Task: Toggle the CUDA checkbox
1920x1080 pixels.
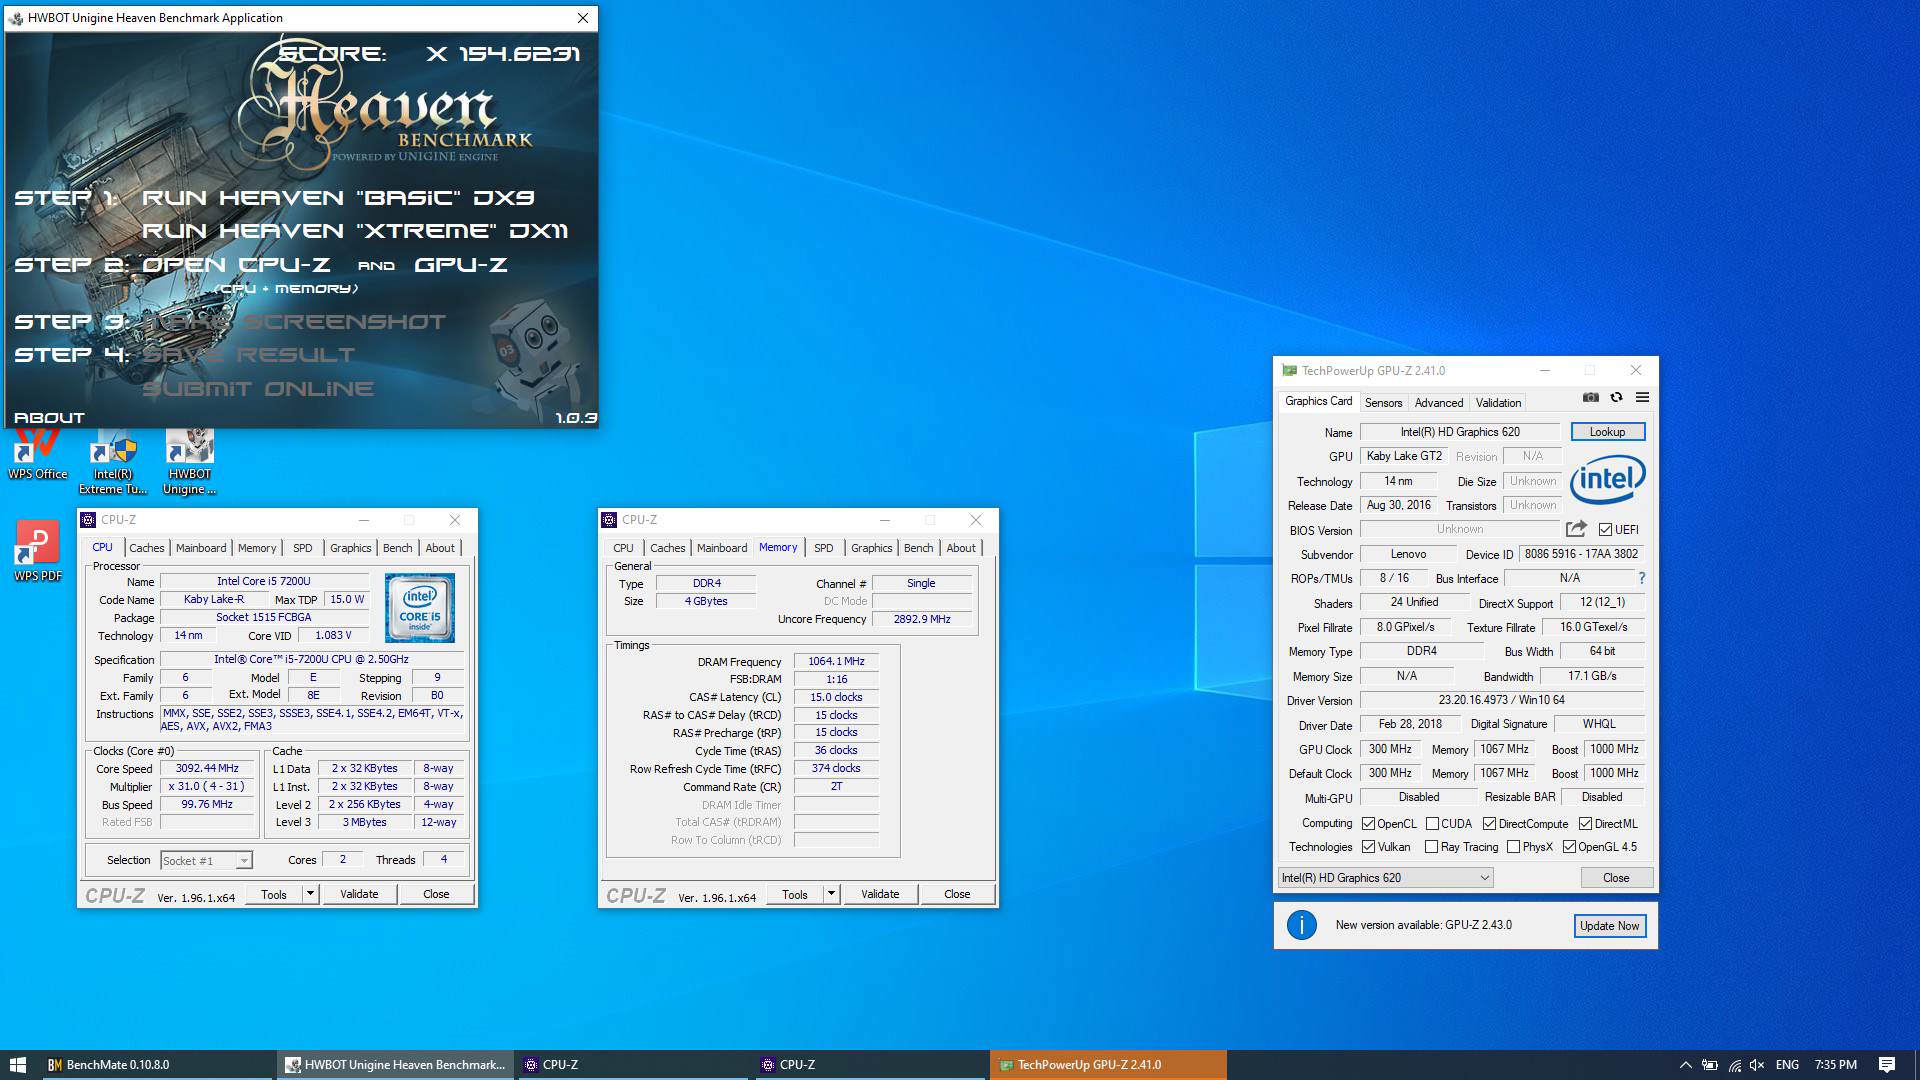Action: [x=1432, y=824]
